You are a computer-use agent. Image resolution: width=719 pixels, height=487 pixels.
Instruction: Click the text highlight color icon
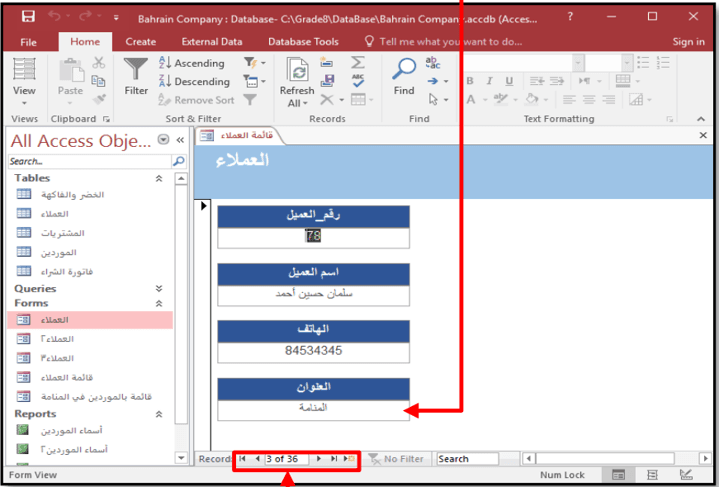click(501, 99)
